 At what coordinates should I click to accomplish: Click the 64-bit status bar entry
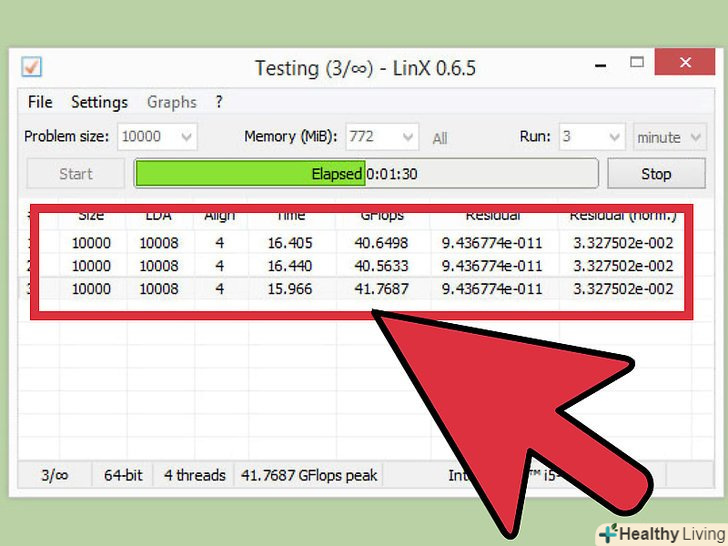[x=123, y=475]
